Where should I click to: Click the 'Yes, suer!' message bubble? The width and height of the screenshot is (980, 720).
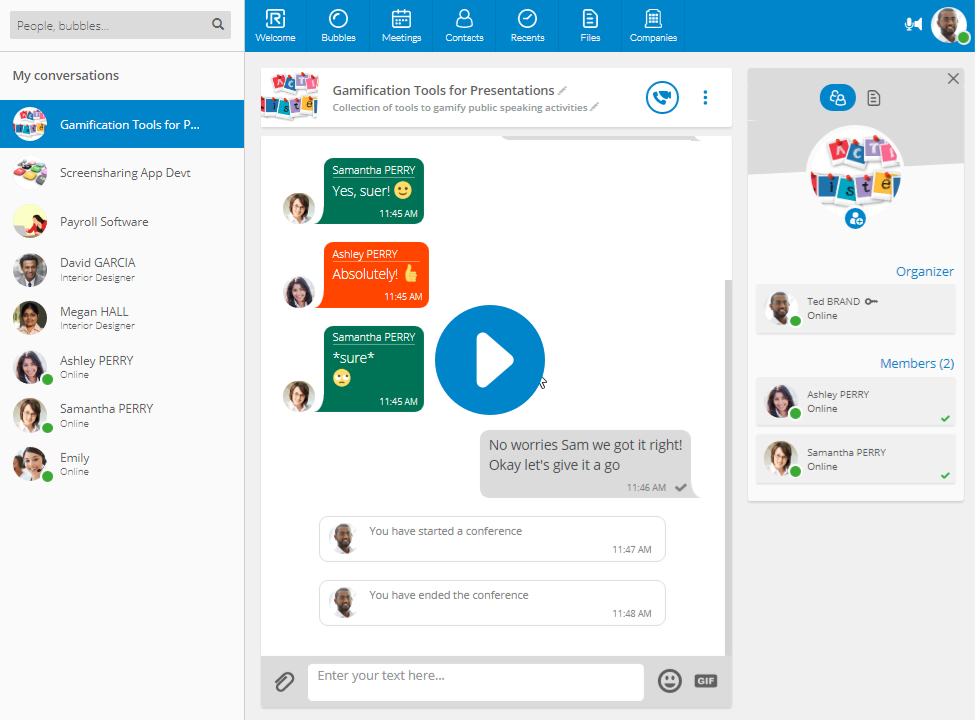tap(373, 191)
